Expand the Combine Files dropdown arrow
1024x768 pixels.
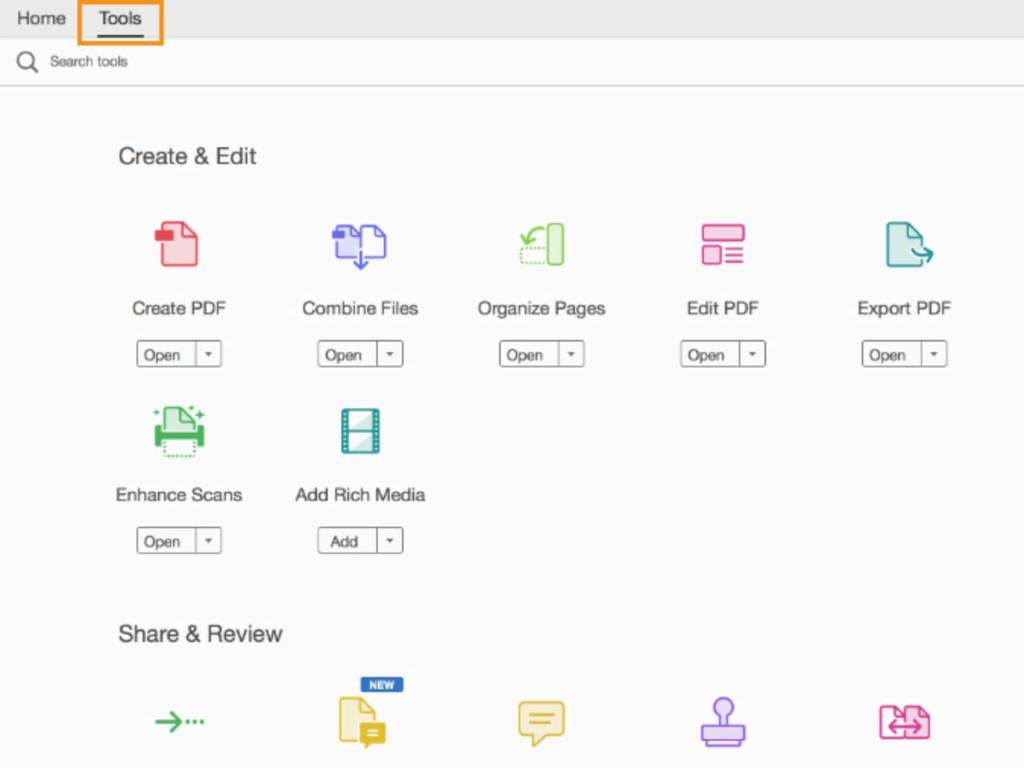click(390, 354)
